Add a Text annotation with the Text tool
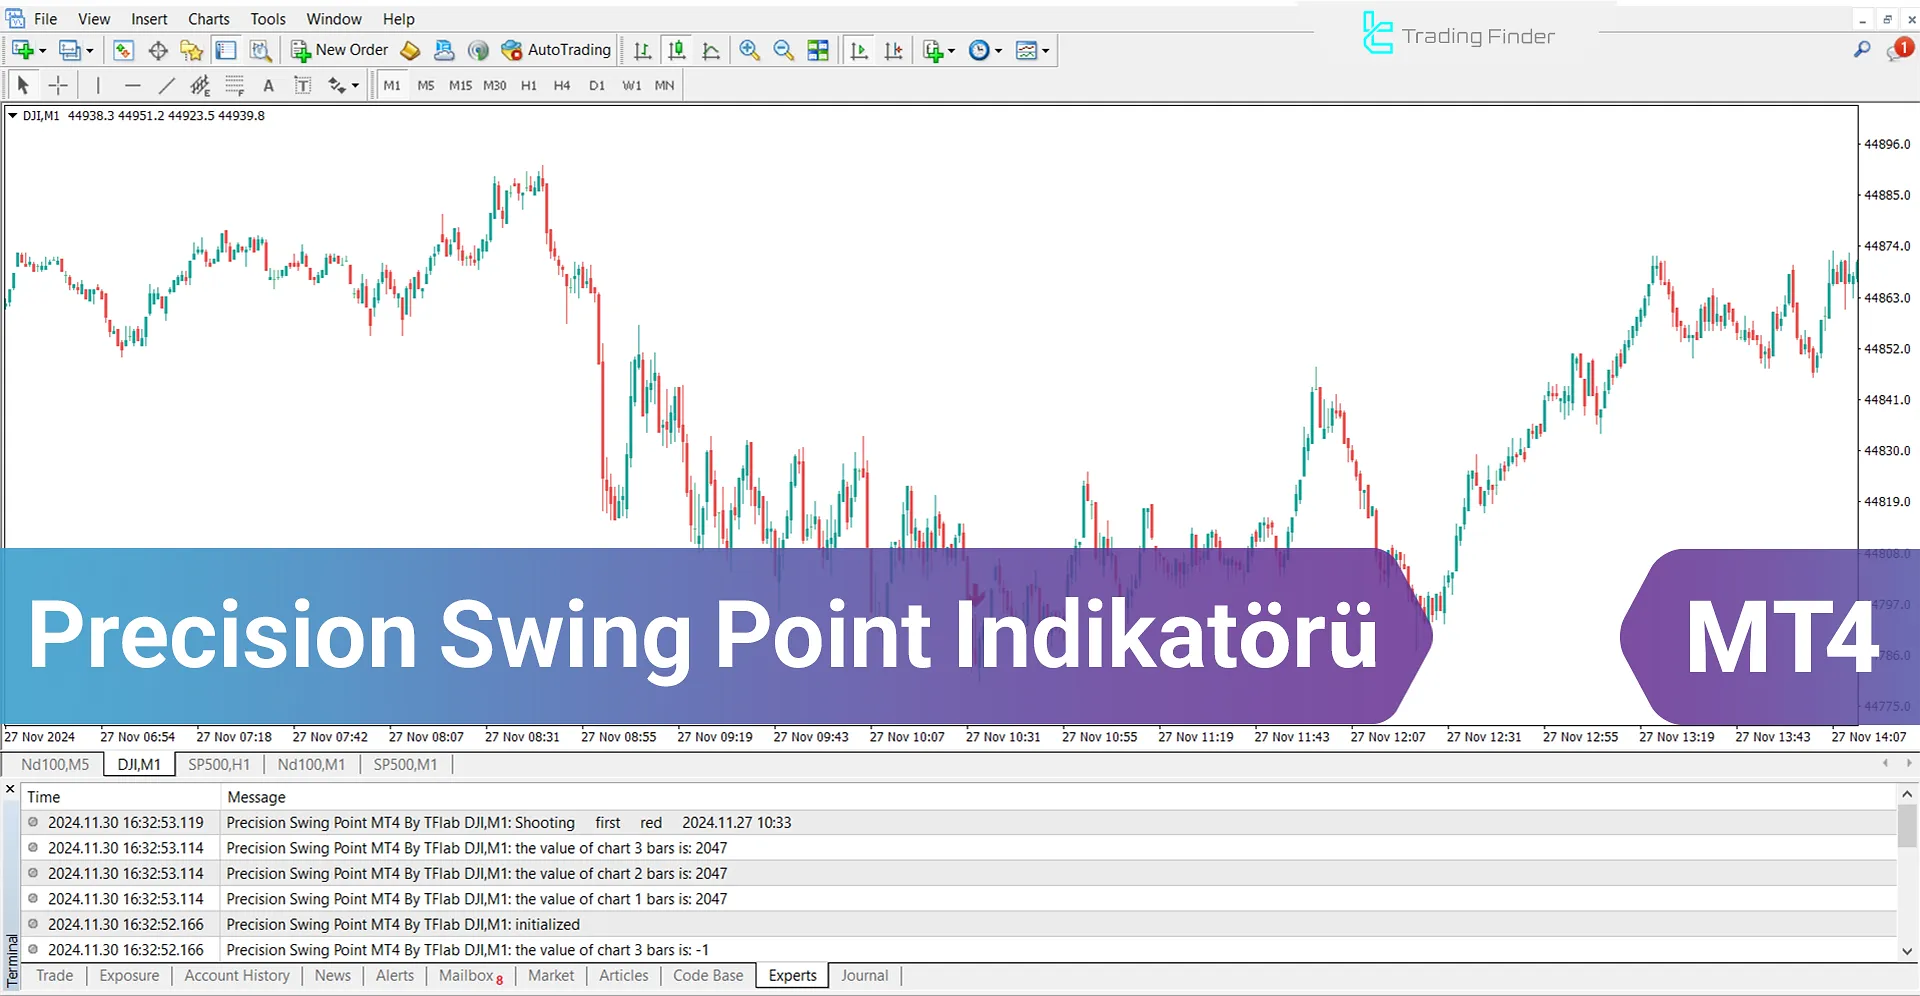This screenshot has width=1920, height=996. click(268, 86)
